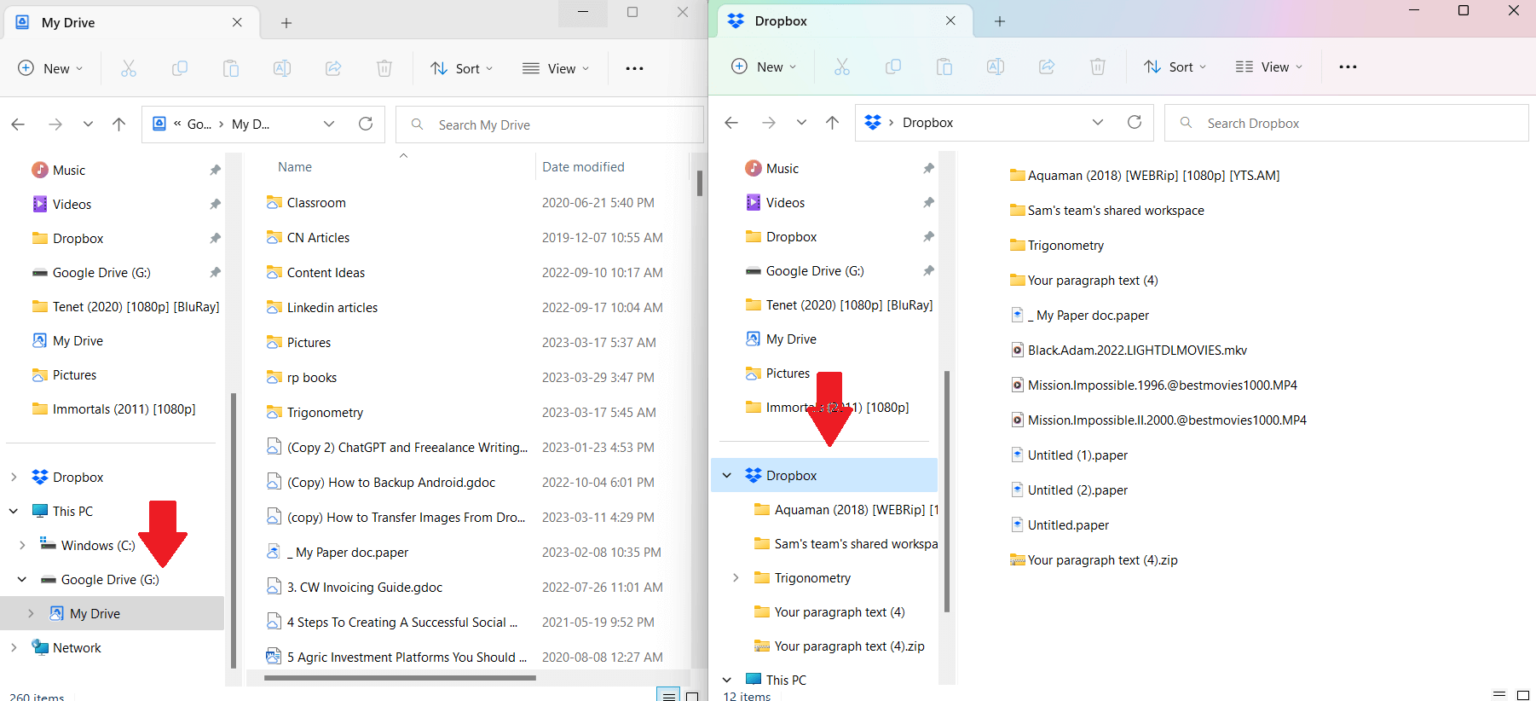Select the Rename icon in the Dropbox toolbar

[x=995, y=66]
